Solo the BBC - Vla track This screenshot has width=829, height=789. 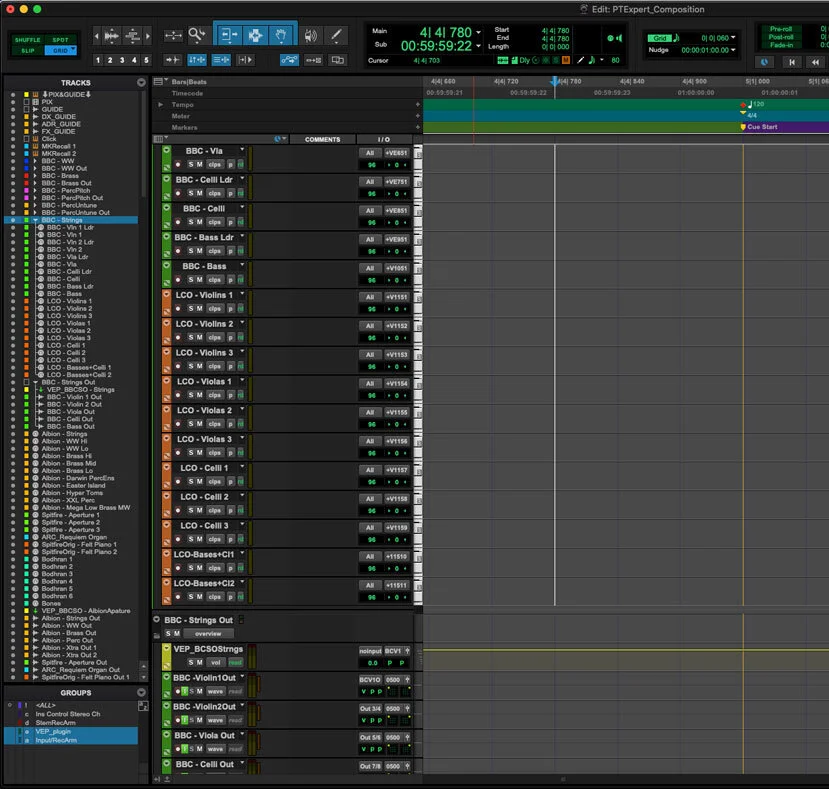191,164
